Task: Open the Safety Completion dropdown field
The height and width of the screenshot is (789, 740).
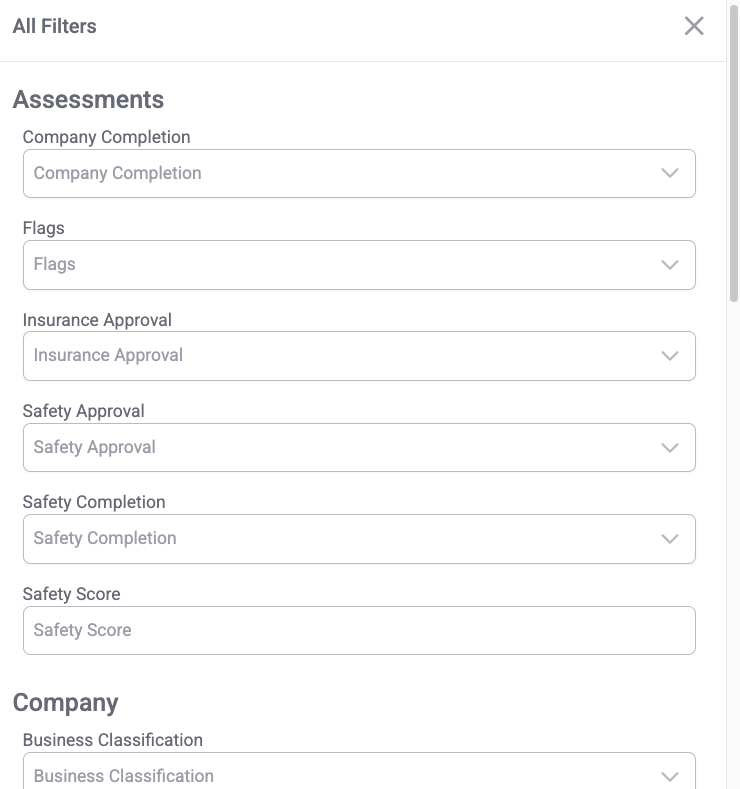Action: (x=340, y=539)
